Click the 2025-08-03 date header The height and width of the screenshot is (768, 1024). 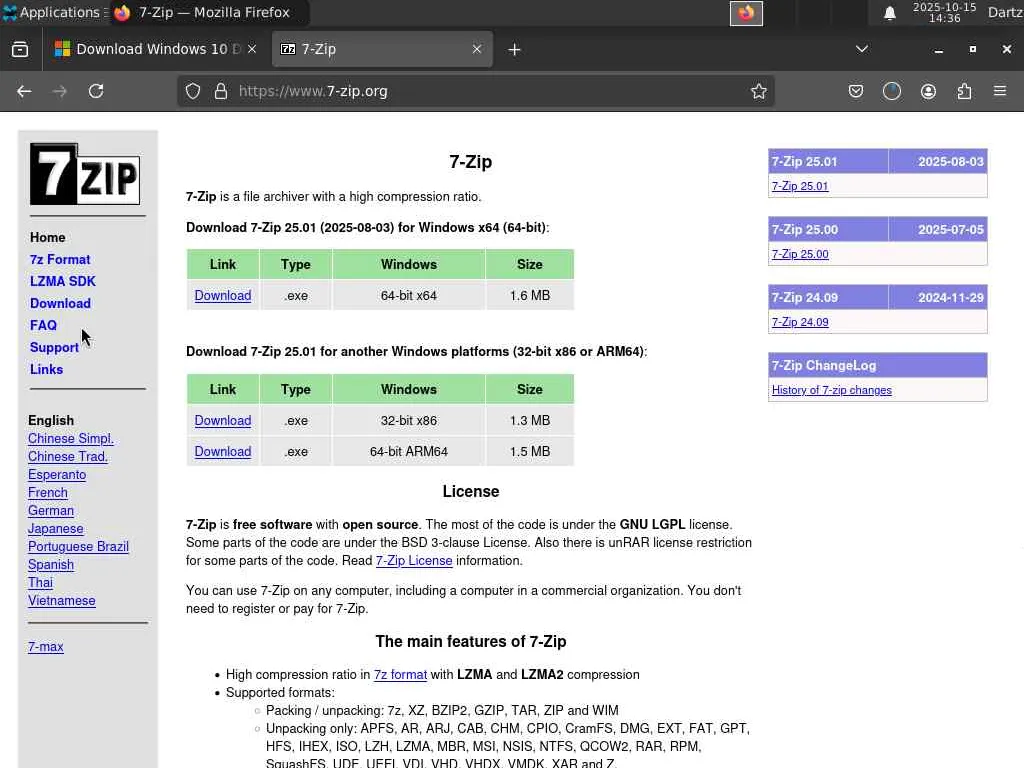[938, 161]
